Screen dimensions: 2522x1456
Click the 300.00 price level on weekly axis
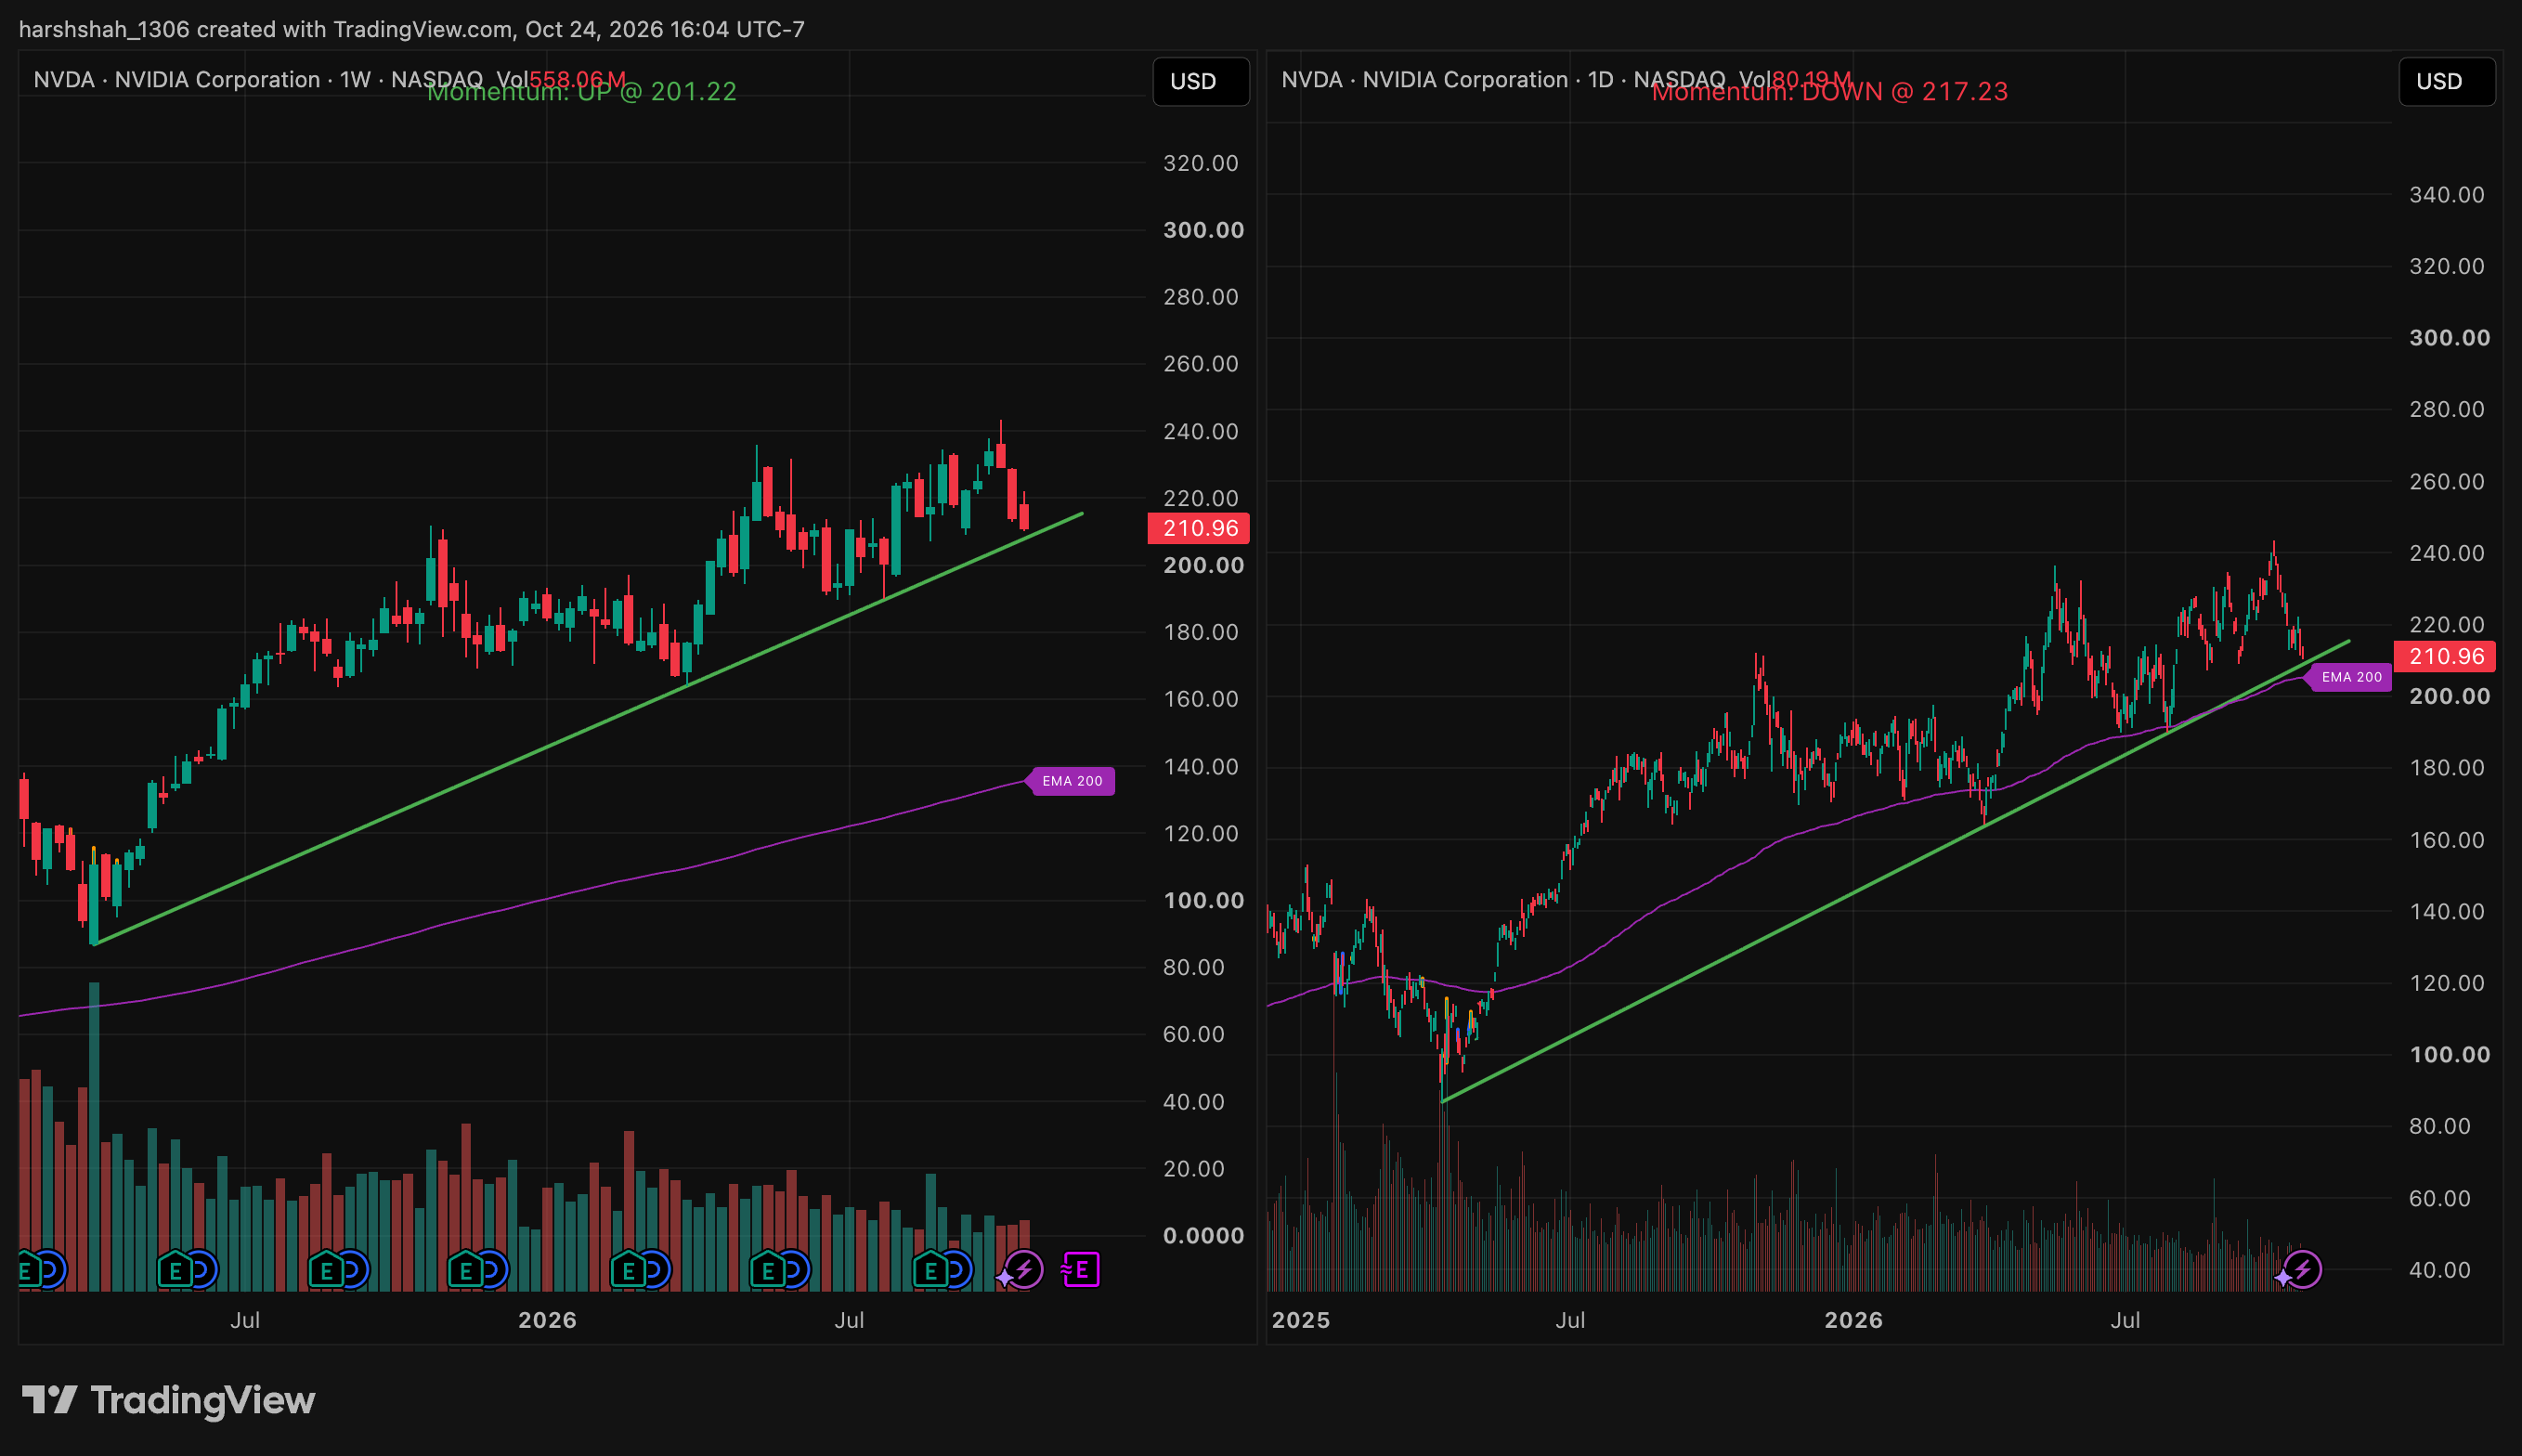tap(1203, 230)
